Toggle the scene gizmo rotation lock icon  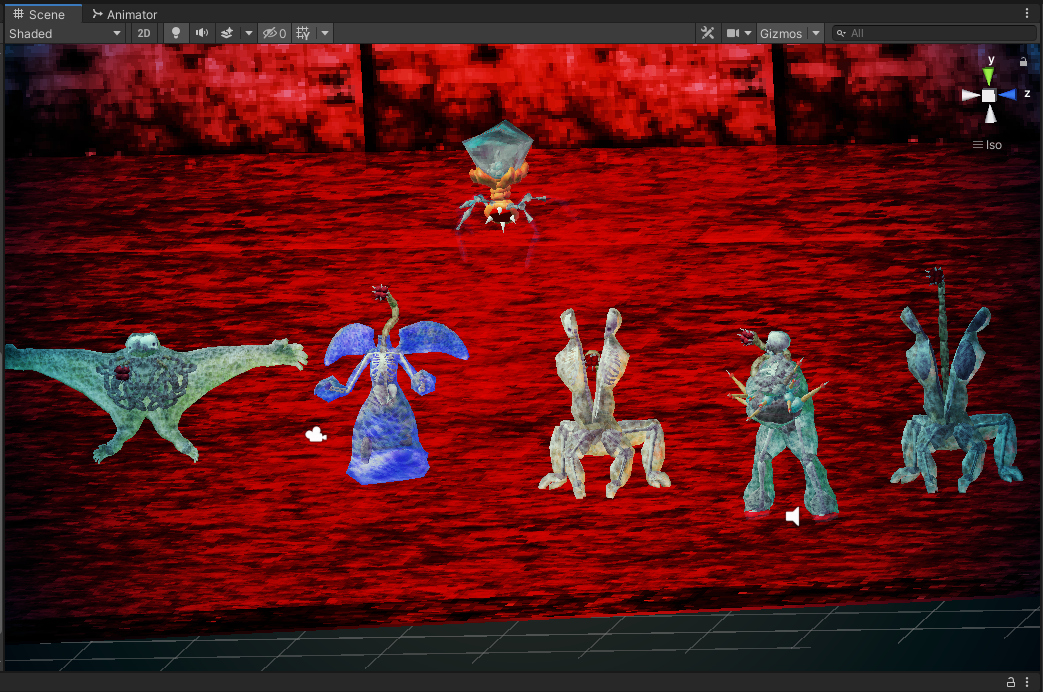[1023, 62]
